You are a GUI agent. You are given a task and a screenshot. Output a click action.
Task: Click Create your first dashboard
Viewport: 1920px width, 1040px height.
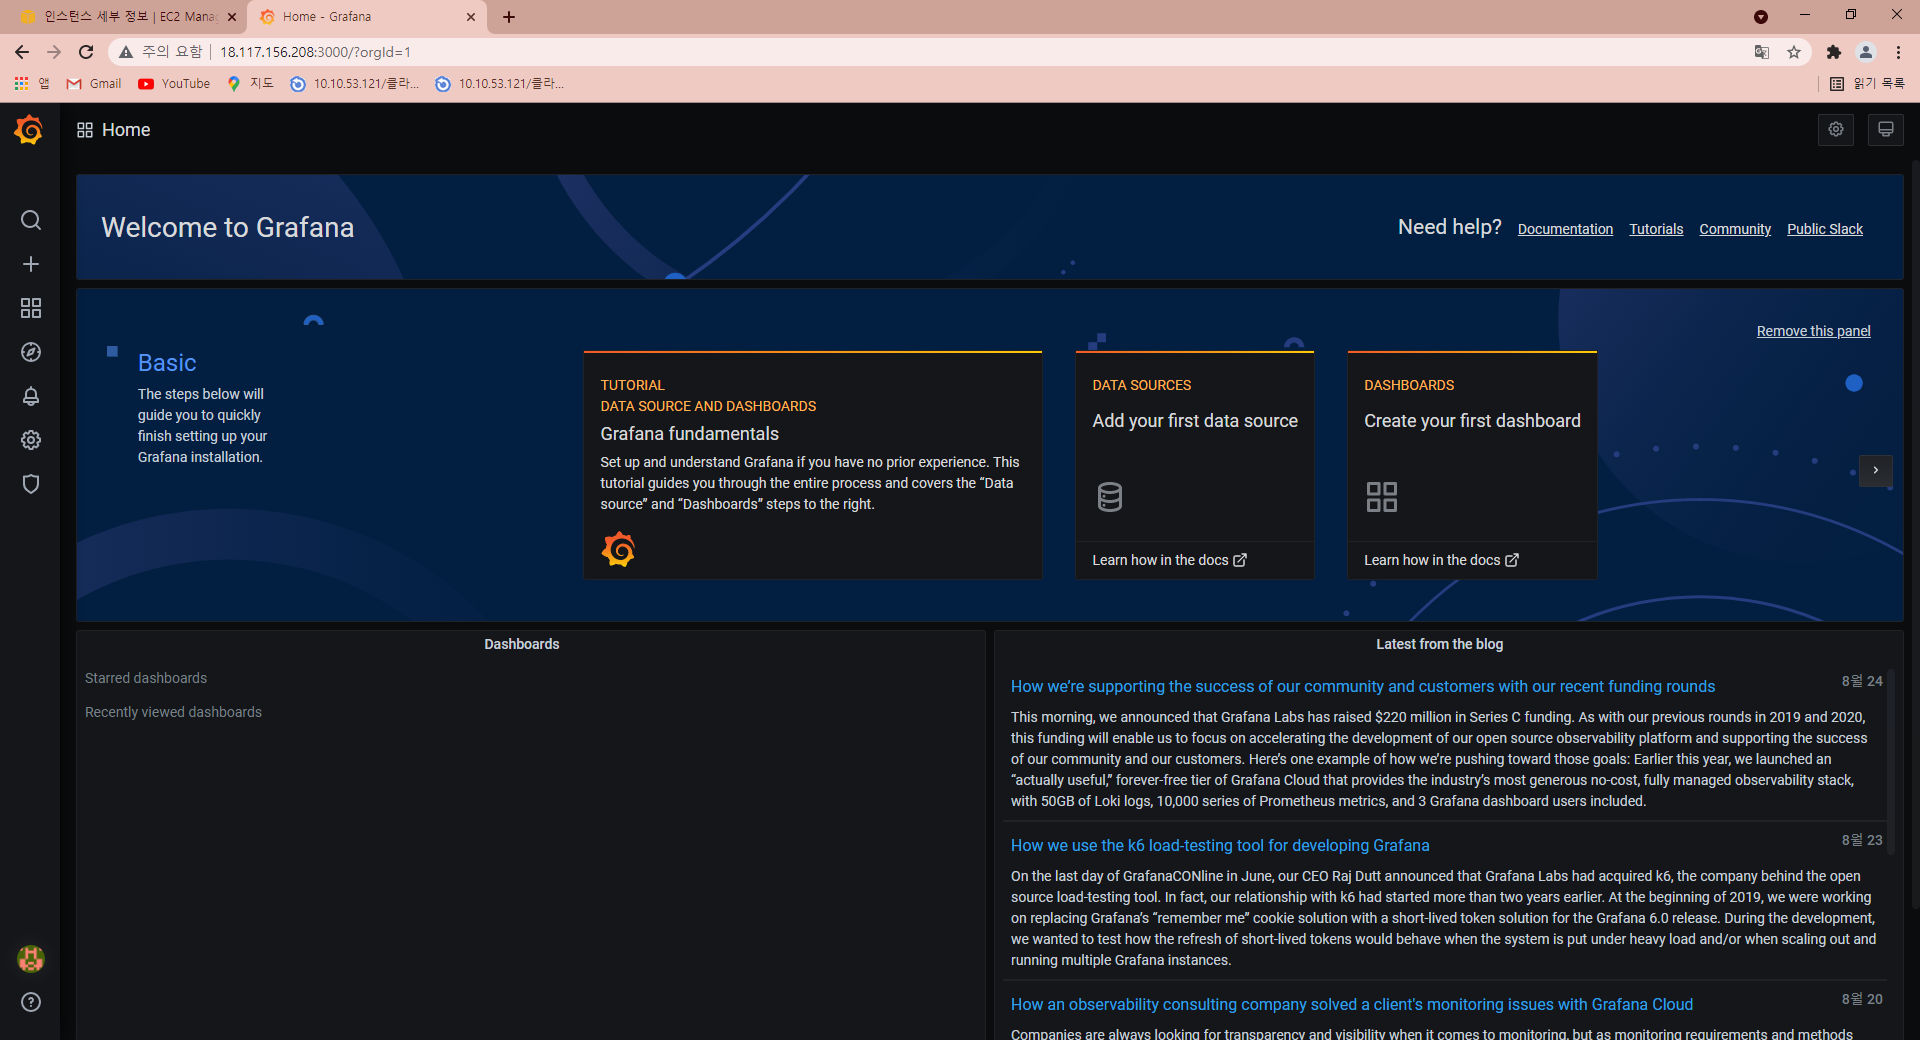tap(1472, 421)
